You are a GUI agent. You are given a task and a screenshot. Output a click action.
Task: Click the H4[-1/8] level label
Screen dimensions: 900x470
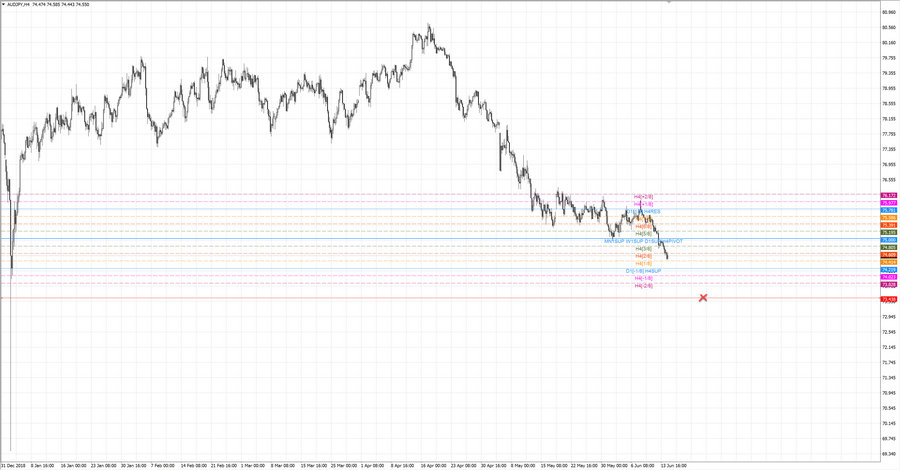pos(643,278)
